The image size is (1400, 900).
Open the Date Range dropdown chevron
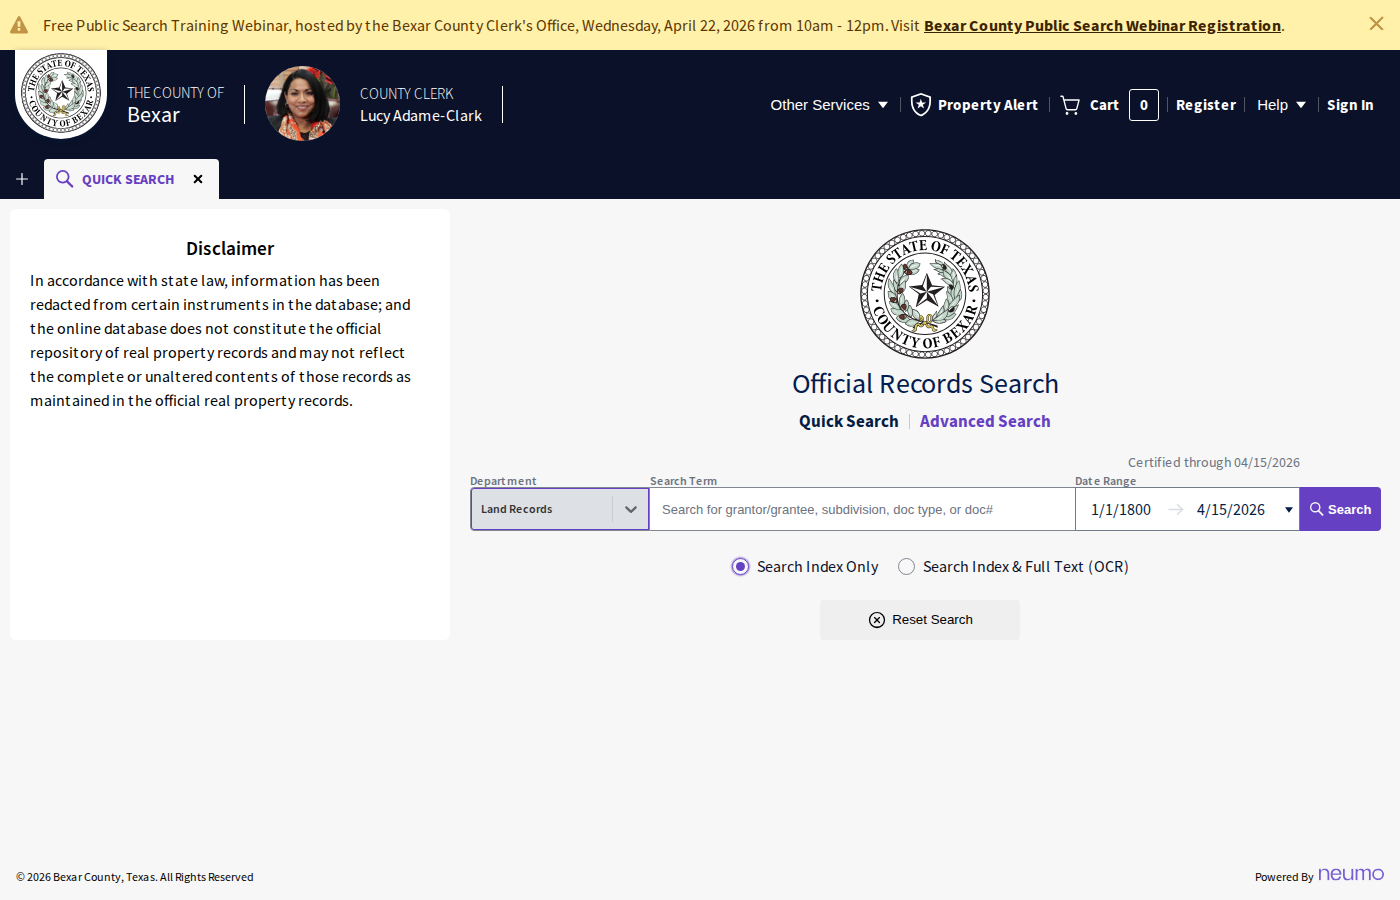1288,508
